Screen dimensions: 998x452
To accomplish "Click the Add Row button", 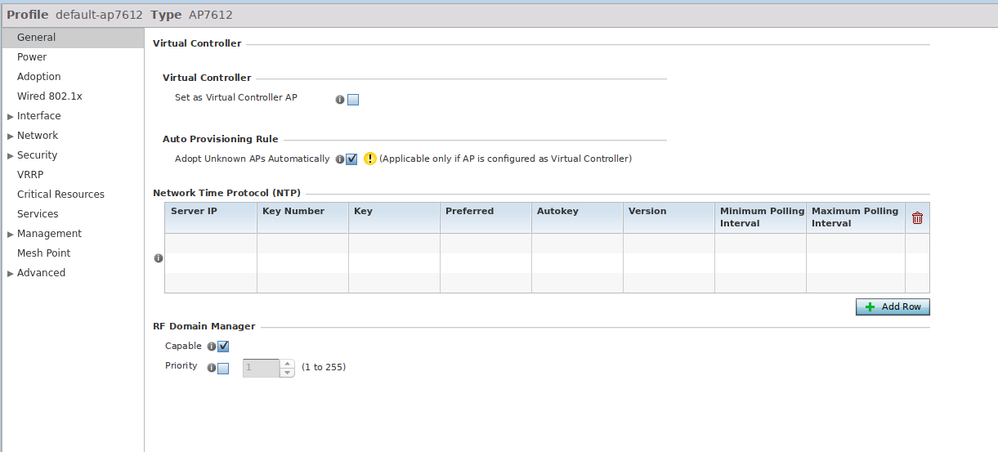I will (892, 307).
